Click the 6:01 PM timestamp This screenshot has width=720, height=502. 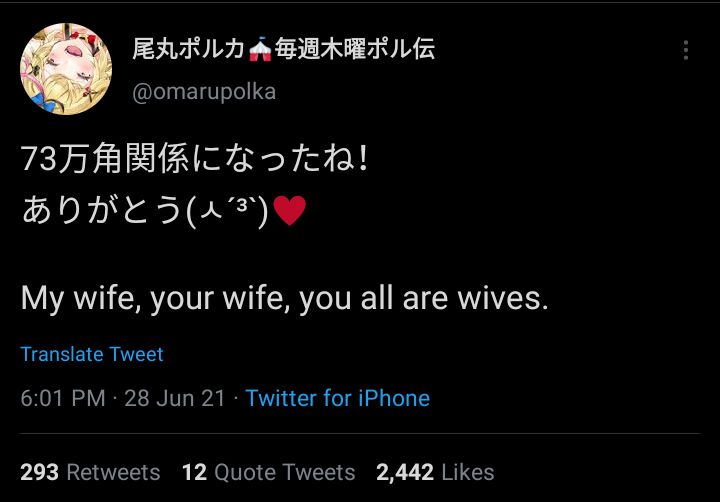(x=62, y=398)
